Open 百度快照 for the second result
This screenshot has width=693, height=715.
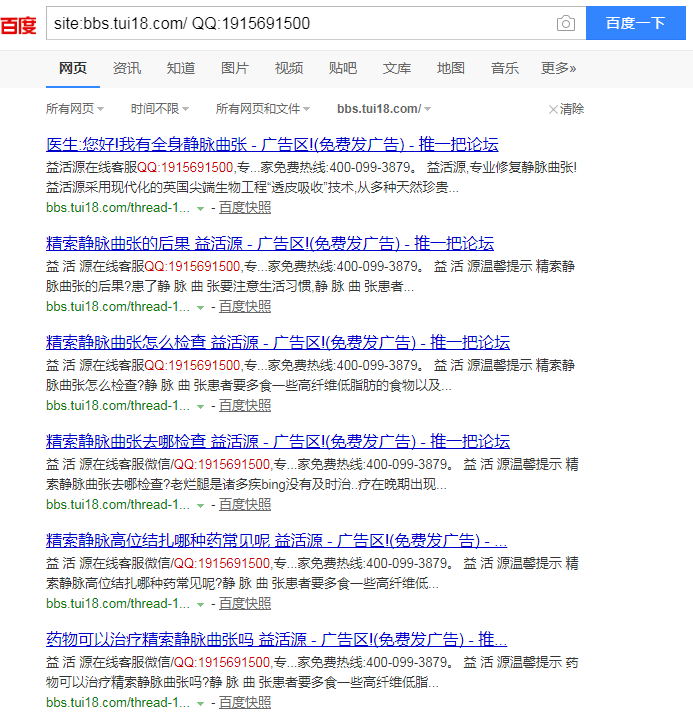[245, 306]
